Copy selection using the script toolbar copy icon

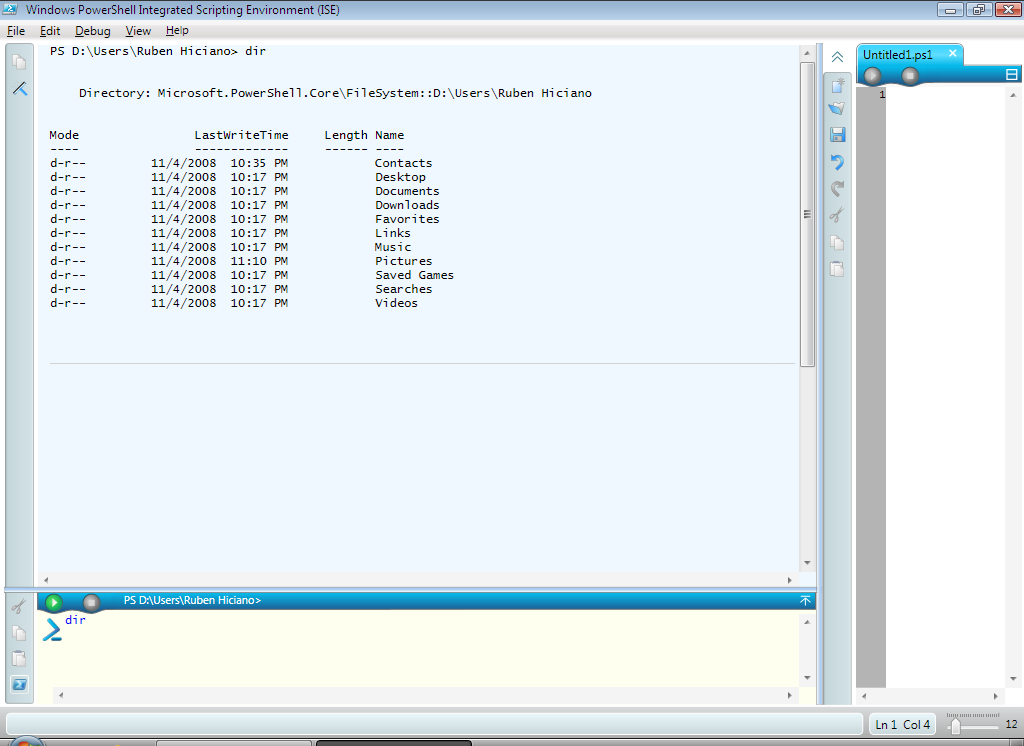(x=837, y=242)
